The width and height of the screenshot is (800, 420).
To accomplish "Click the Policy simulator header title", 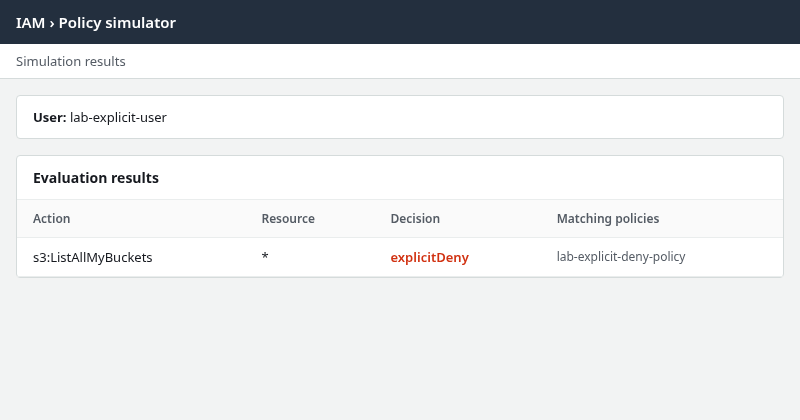I will coord(117,23).
